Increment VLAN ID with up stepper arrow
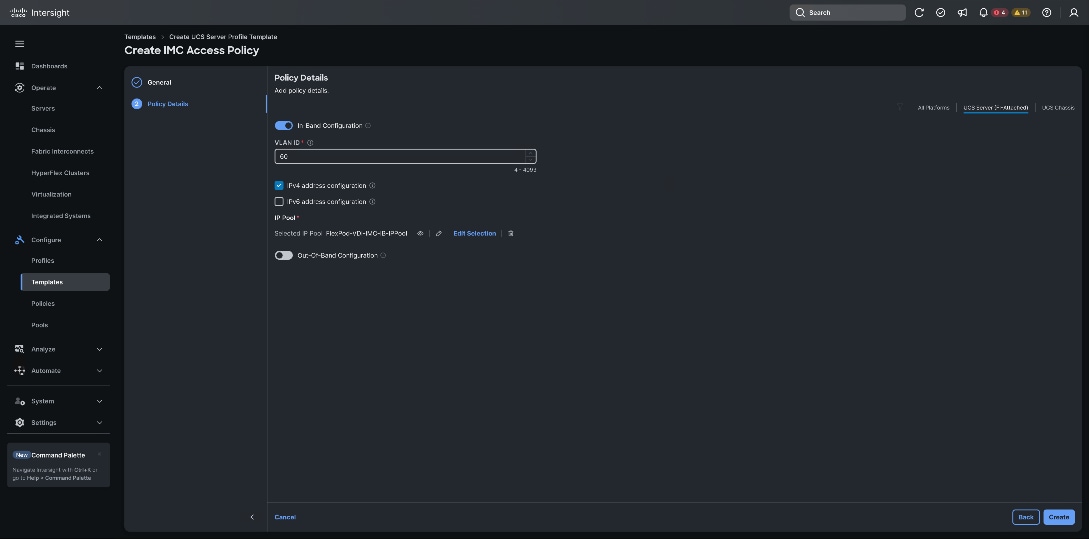 531,153
